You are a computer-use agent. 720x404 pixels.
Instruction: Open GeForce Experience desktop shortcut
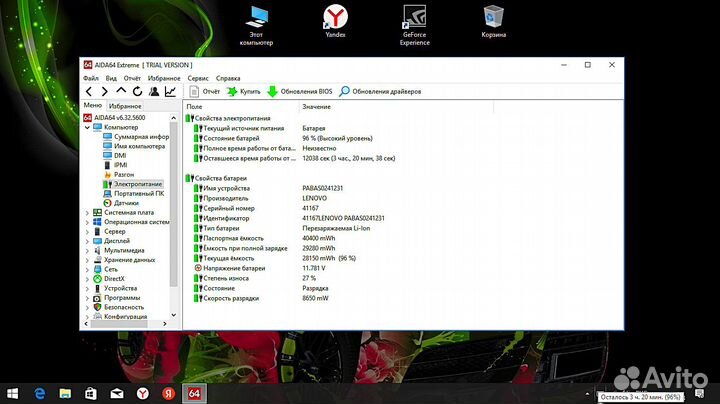[x=414, y=25]
